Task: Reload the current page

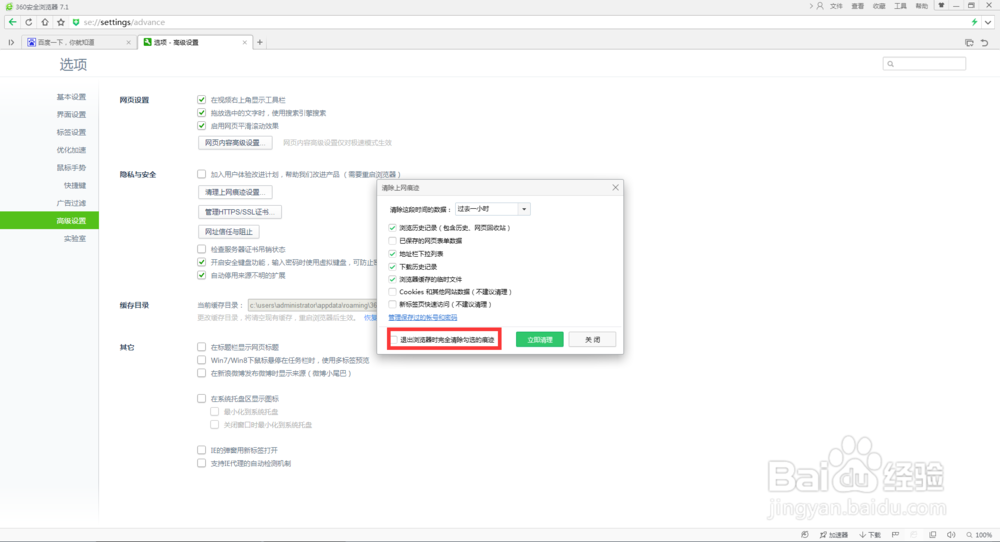Action: point(29,22)
